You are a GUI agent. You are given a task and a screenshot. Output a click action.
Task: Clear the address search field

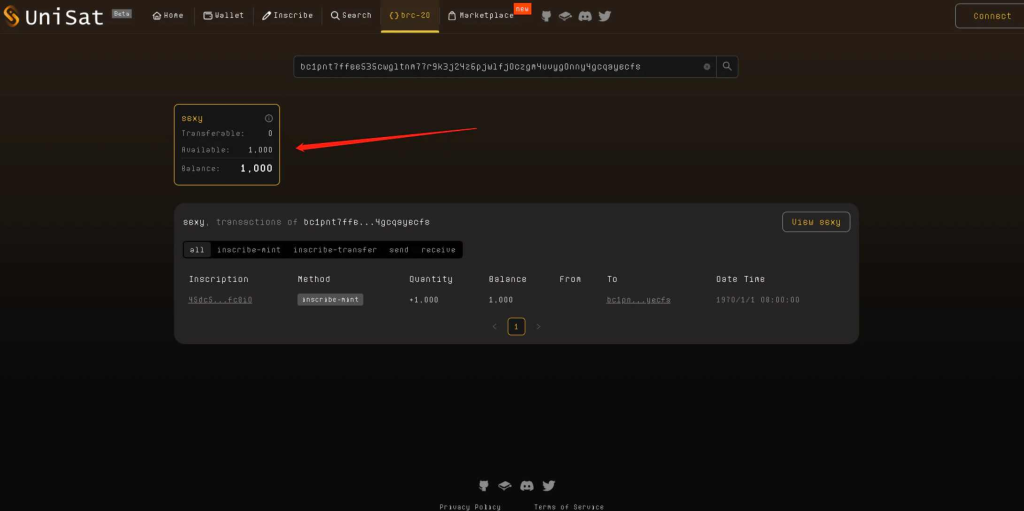707,67
